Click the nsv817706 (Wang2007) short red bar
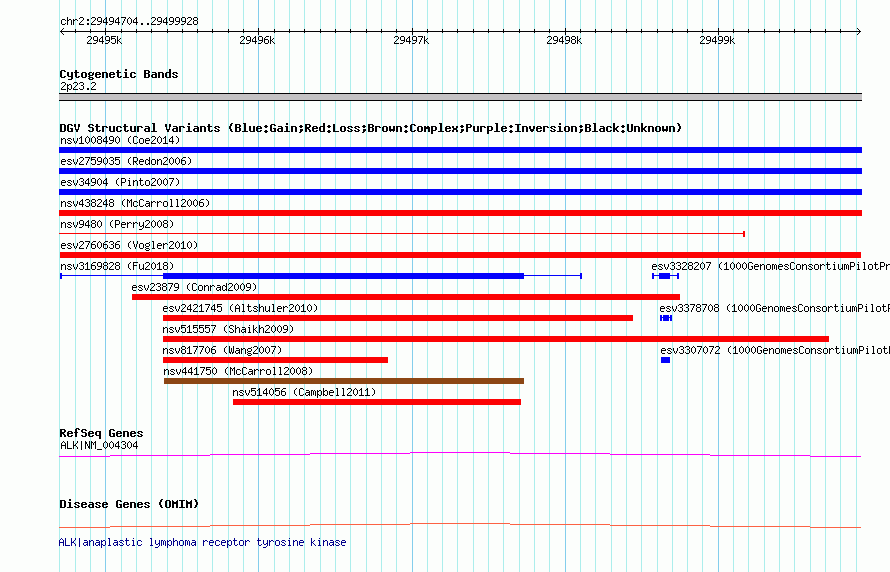890x572 pixels. click(x=275, y=360)
